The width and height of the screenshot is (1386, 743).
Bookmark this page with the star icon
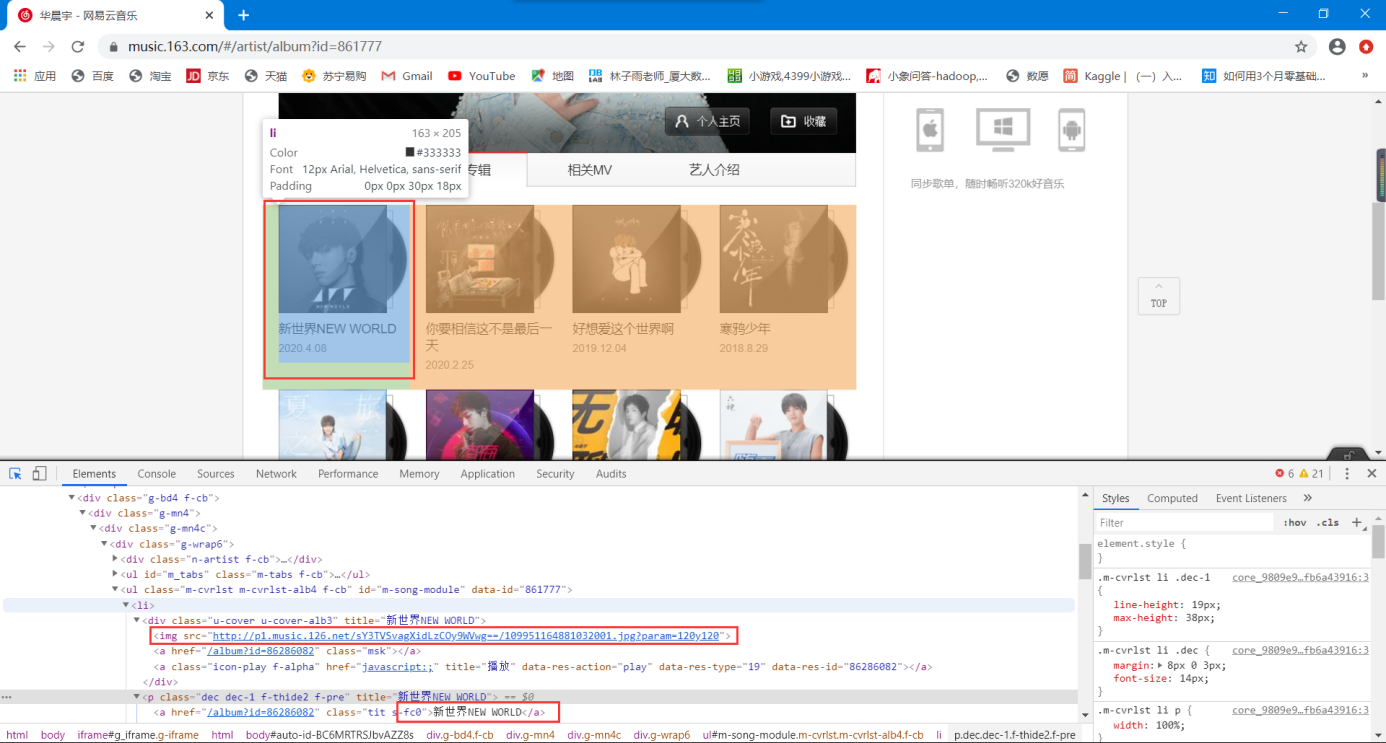click(x=1301, y=46)
